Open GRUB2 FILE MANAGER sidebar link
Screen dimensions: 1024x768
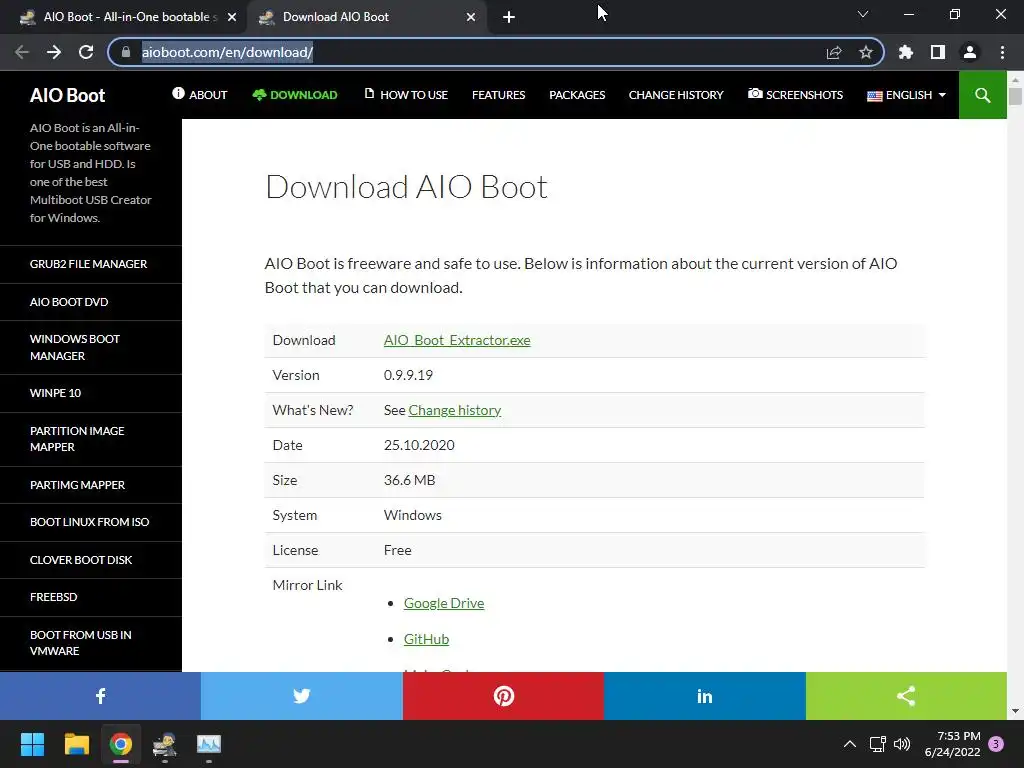[x=88, y=264]
